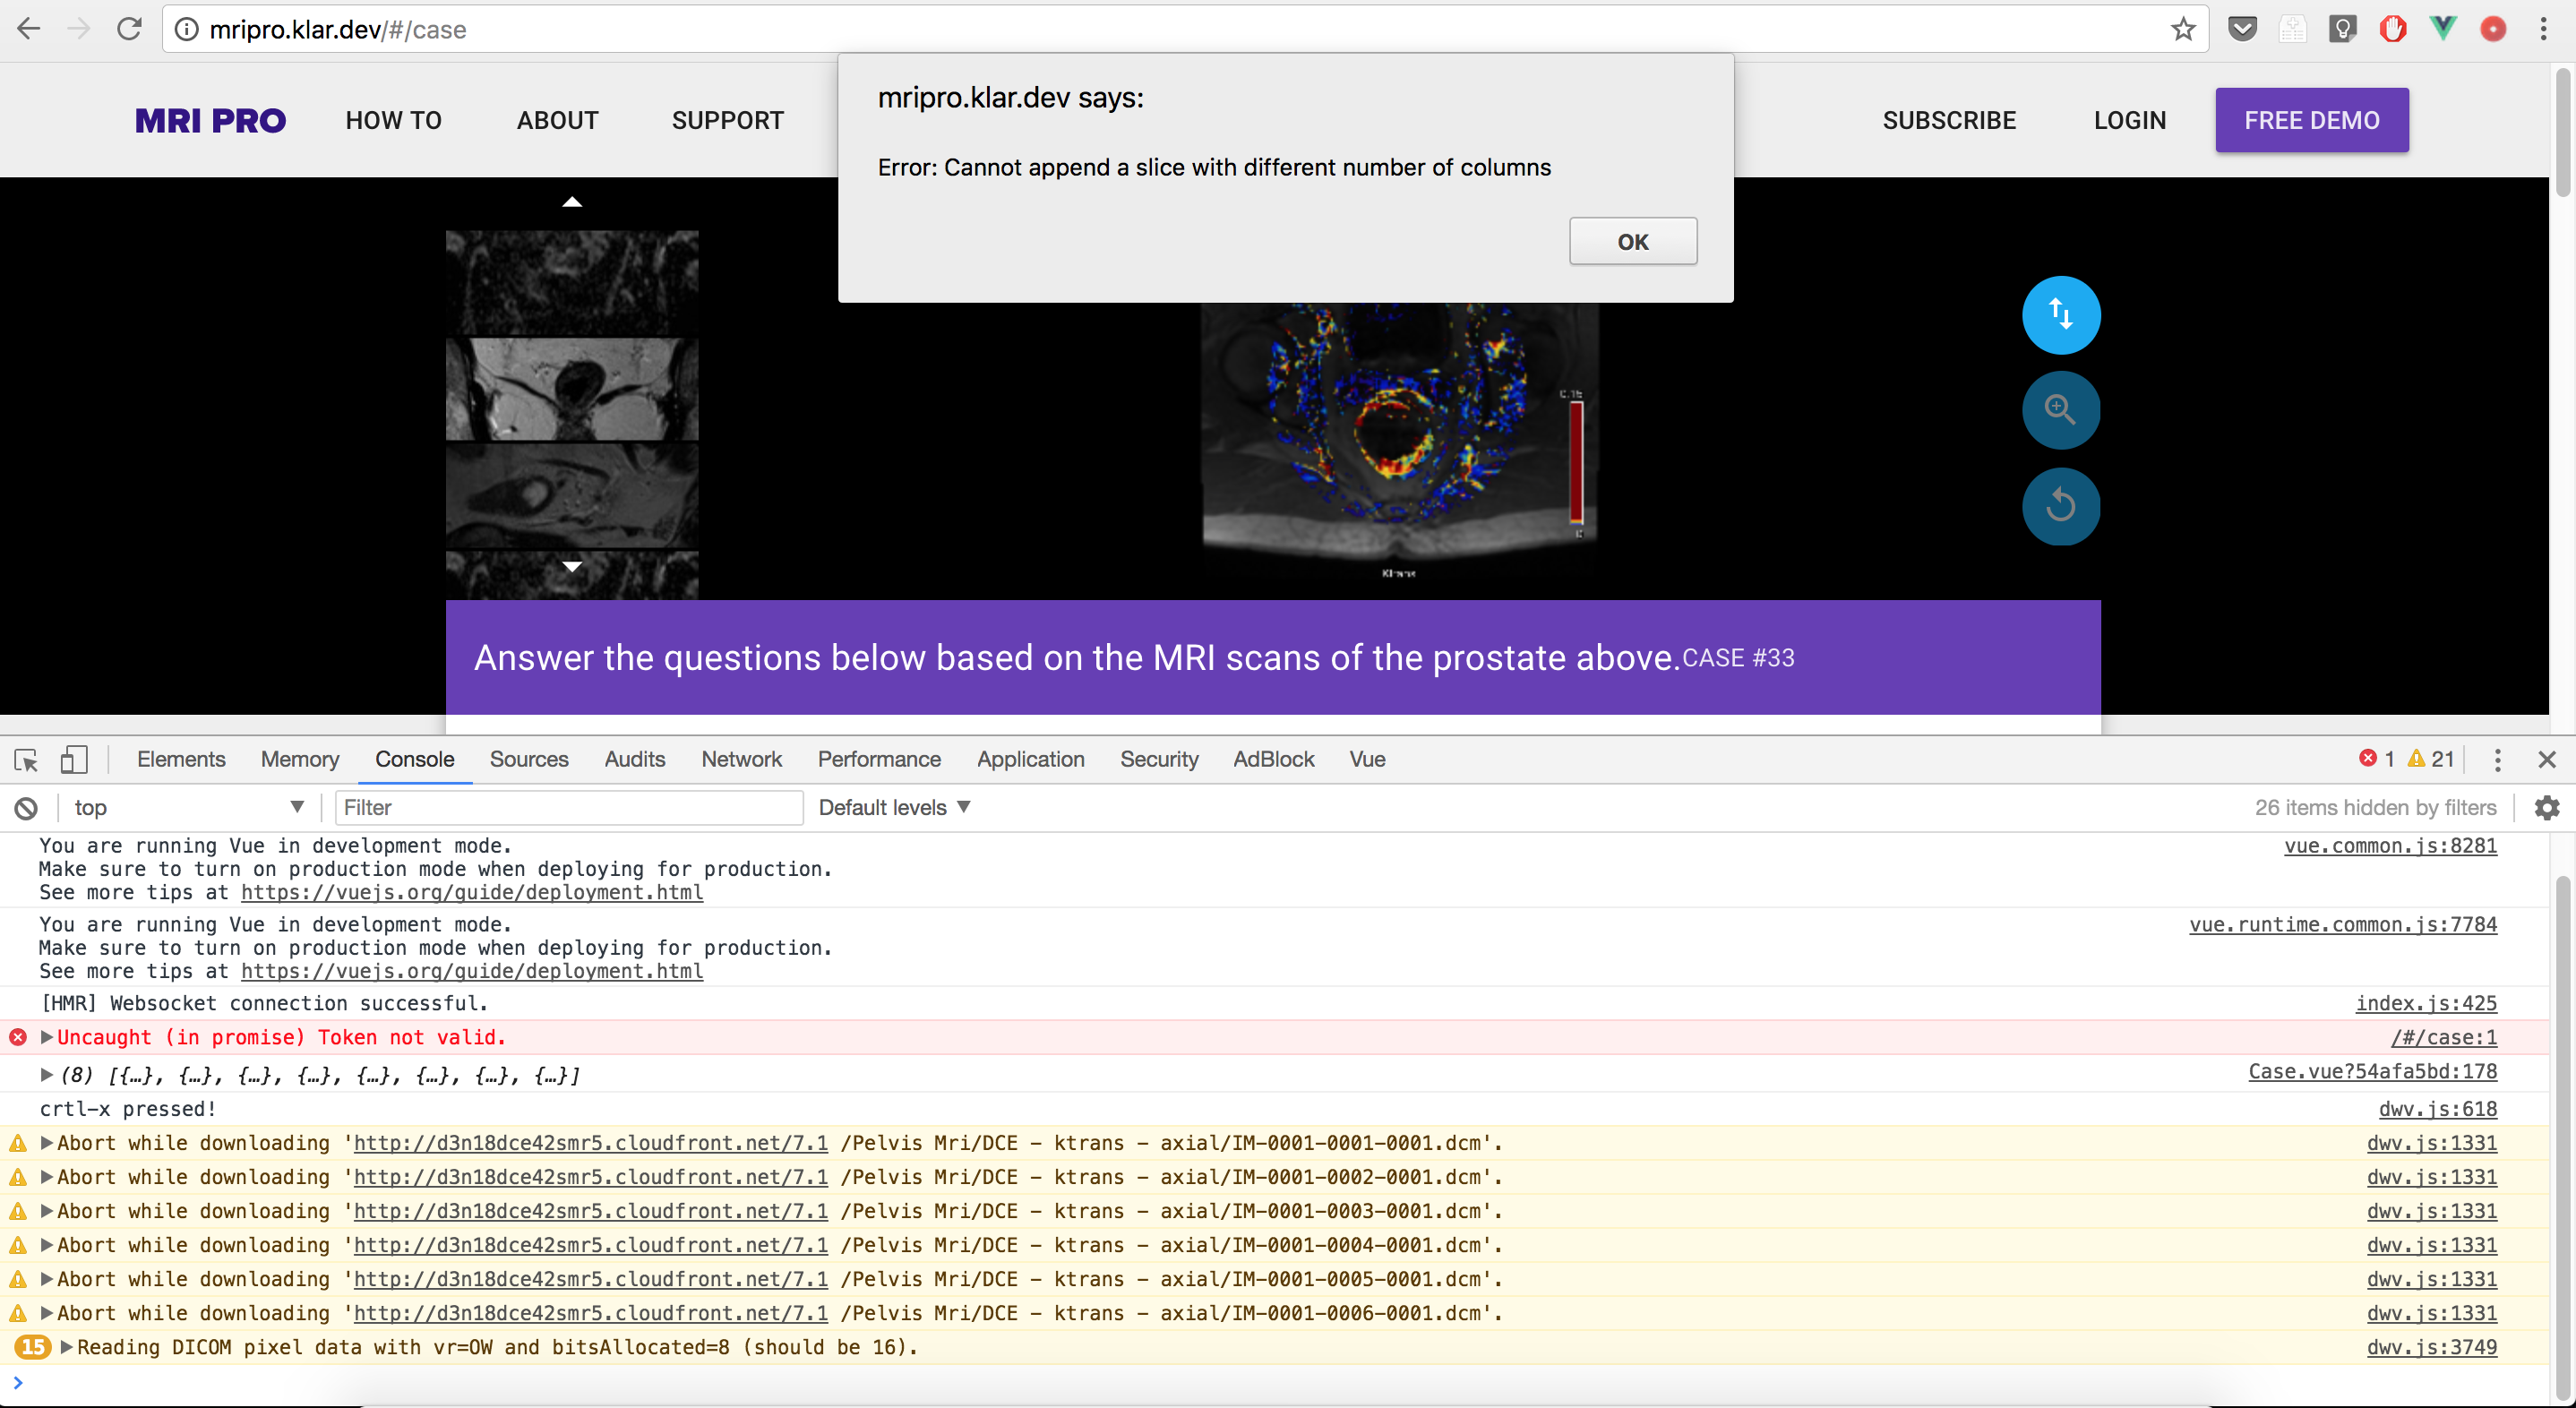The image size is (2576, 1408).
Task: Click the reset view circular arrow button
Action: [2060, 505]
